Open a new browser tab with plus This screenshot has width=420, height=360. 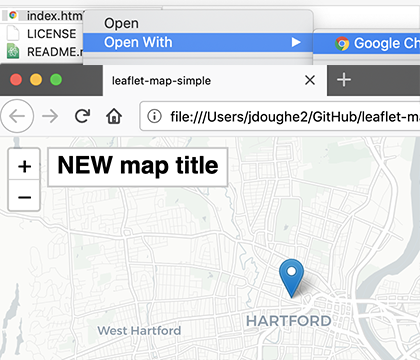pyautogui.click(x=344, y=80)
